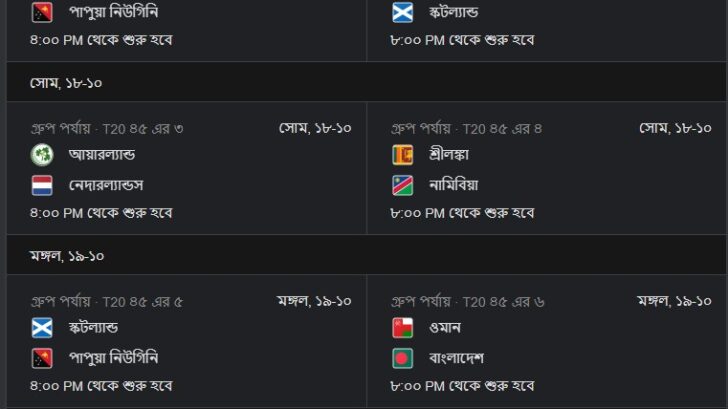Click the Namibia flag icon
728x409 pixels.
(403, 185)
